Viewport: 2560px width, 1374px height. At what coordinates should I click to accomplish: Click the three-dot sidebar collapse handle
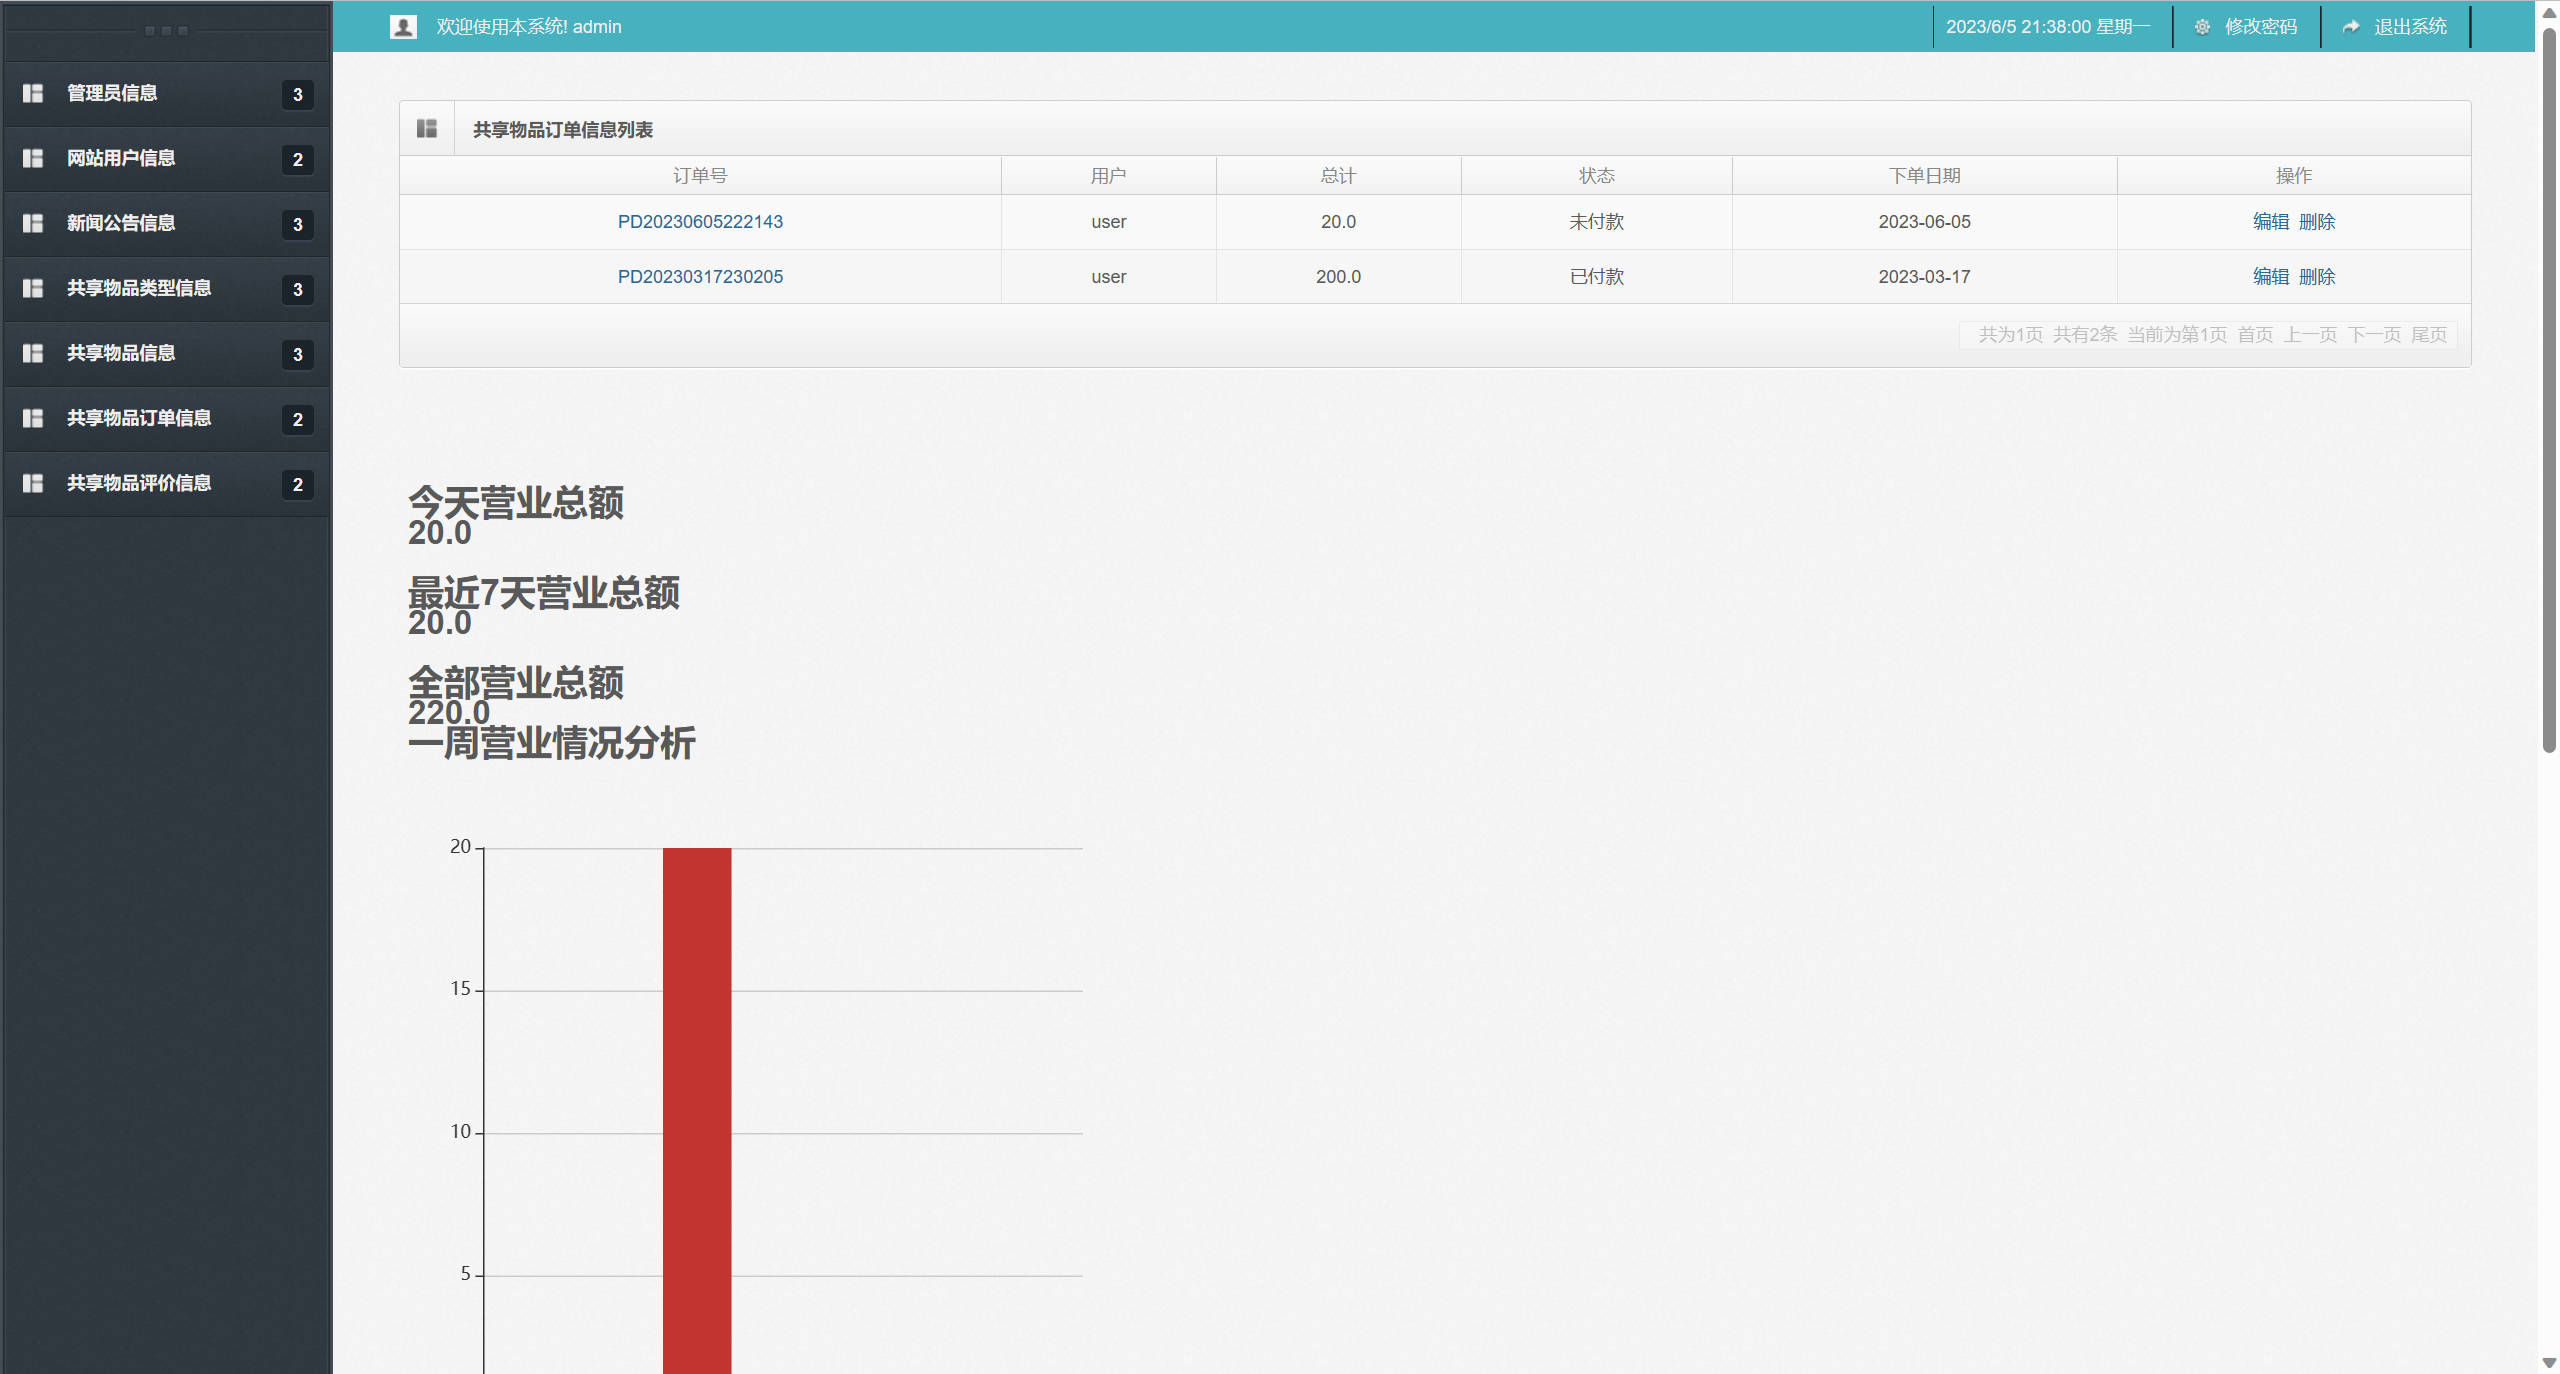tap(166, 31)
